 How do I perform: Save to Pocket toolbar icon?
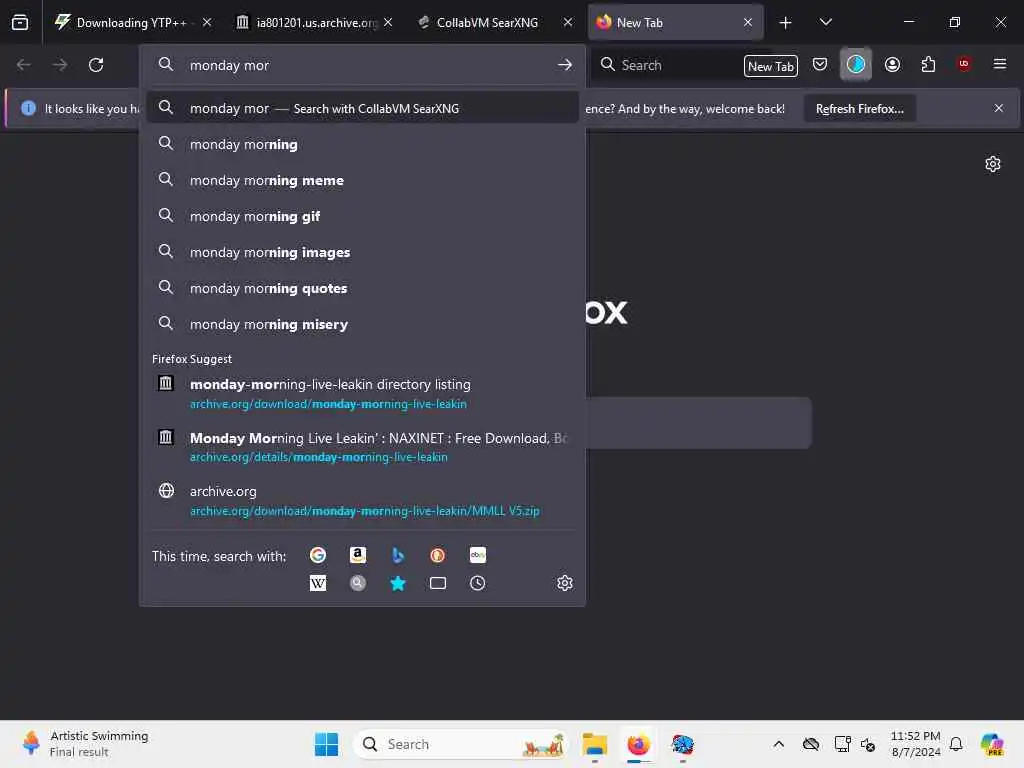tap(820, 65)
